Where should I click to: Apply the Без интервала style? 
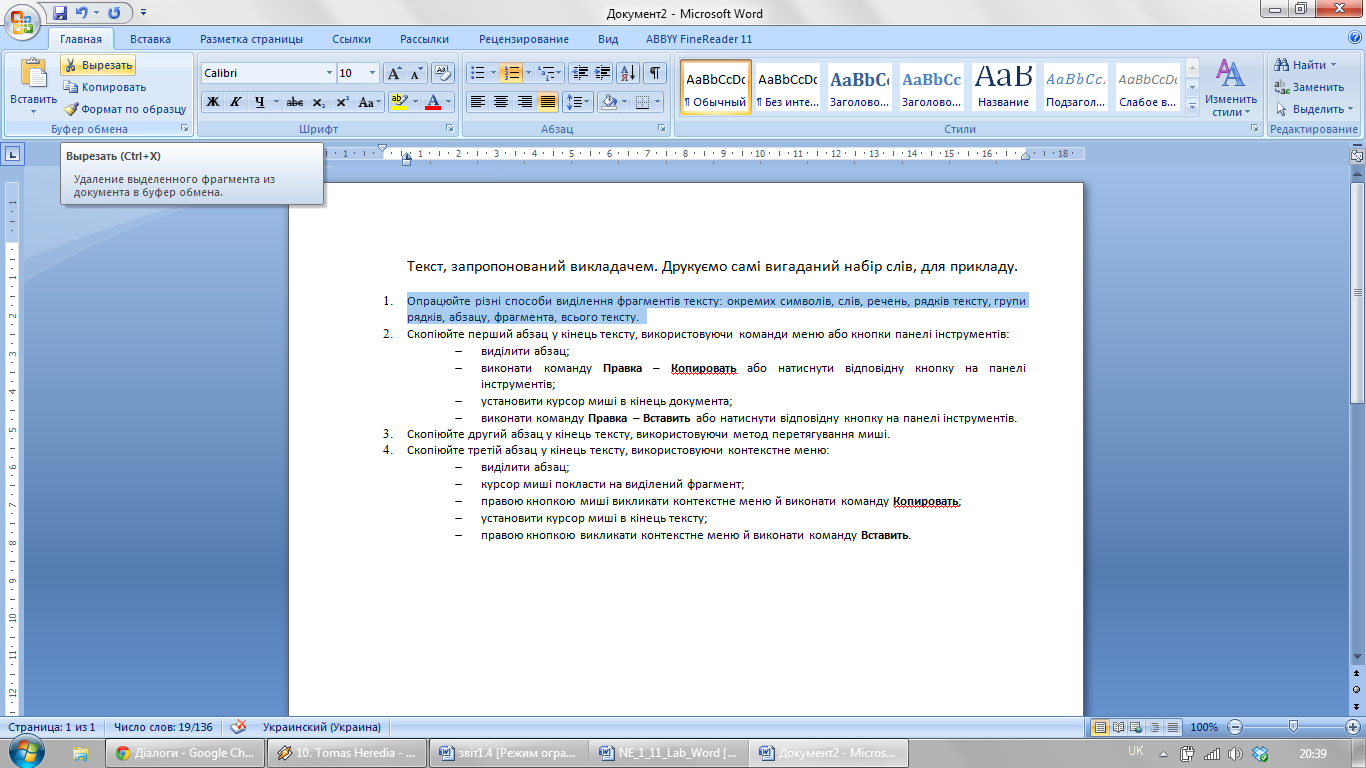click(787, 88)
